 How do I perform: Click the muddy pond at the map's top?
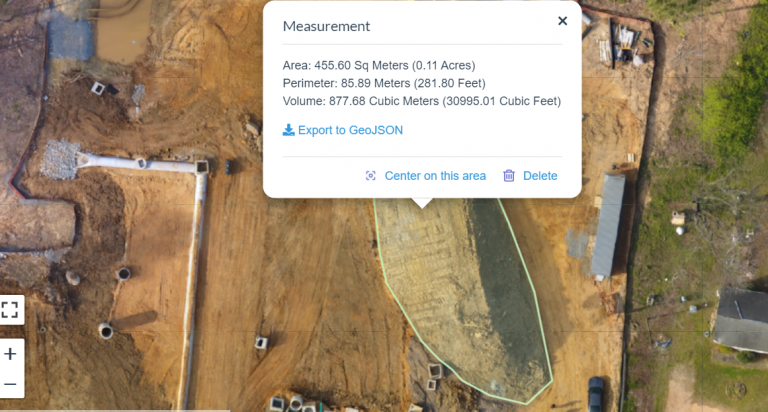tap(123, 29)
